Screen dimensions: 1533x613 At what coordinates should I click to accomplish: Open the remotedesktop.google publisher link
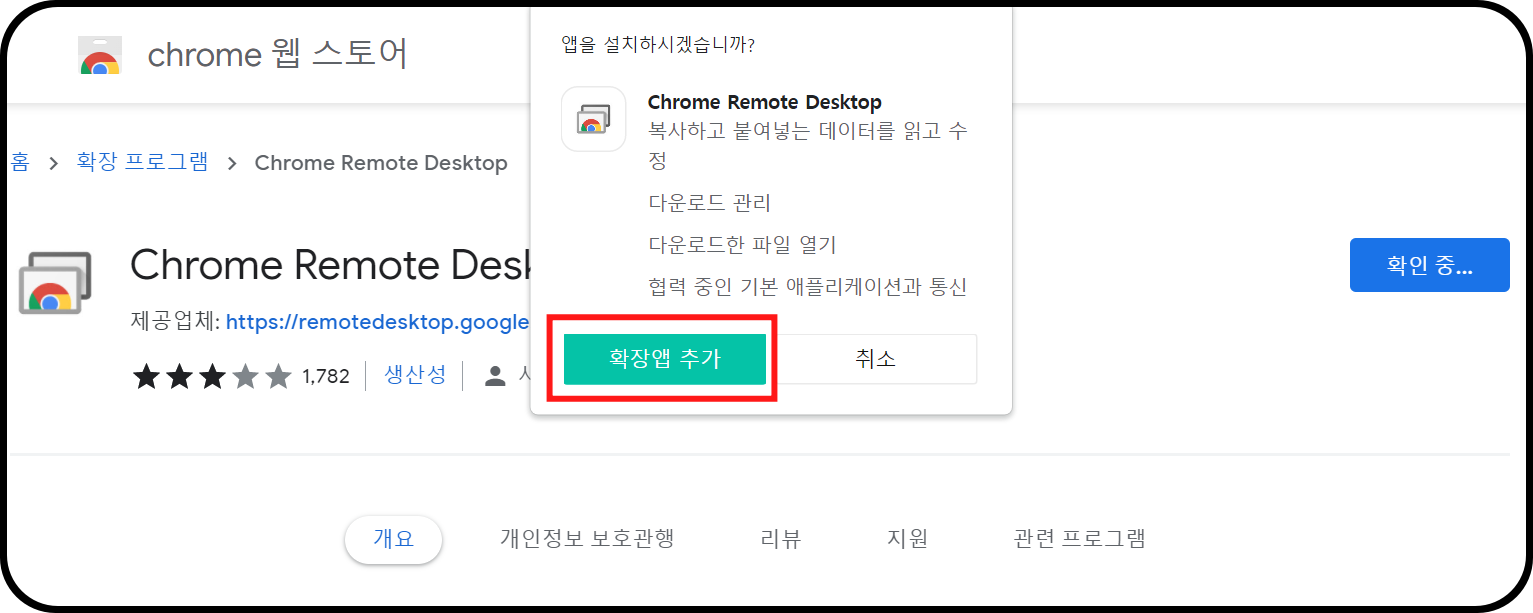point(378,321)
